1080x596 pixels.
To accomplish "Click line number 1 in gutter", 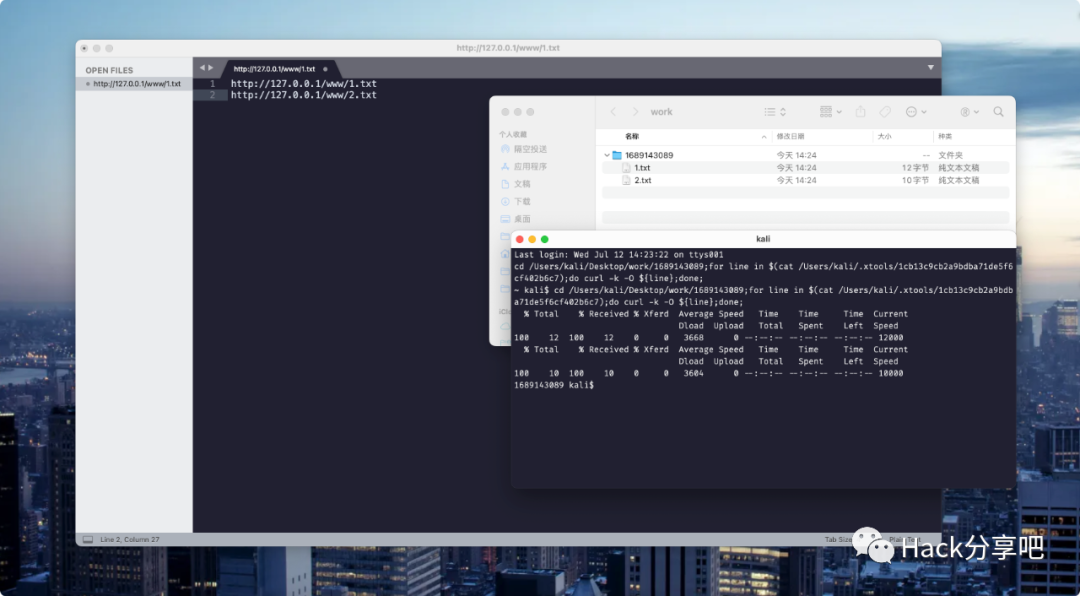I will tap(213, 83).
